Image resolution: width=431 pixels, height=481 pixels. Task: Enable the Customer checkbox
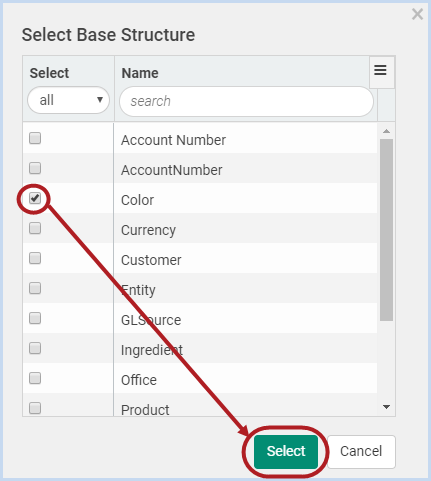(x=35, y=258)
